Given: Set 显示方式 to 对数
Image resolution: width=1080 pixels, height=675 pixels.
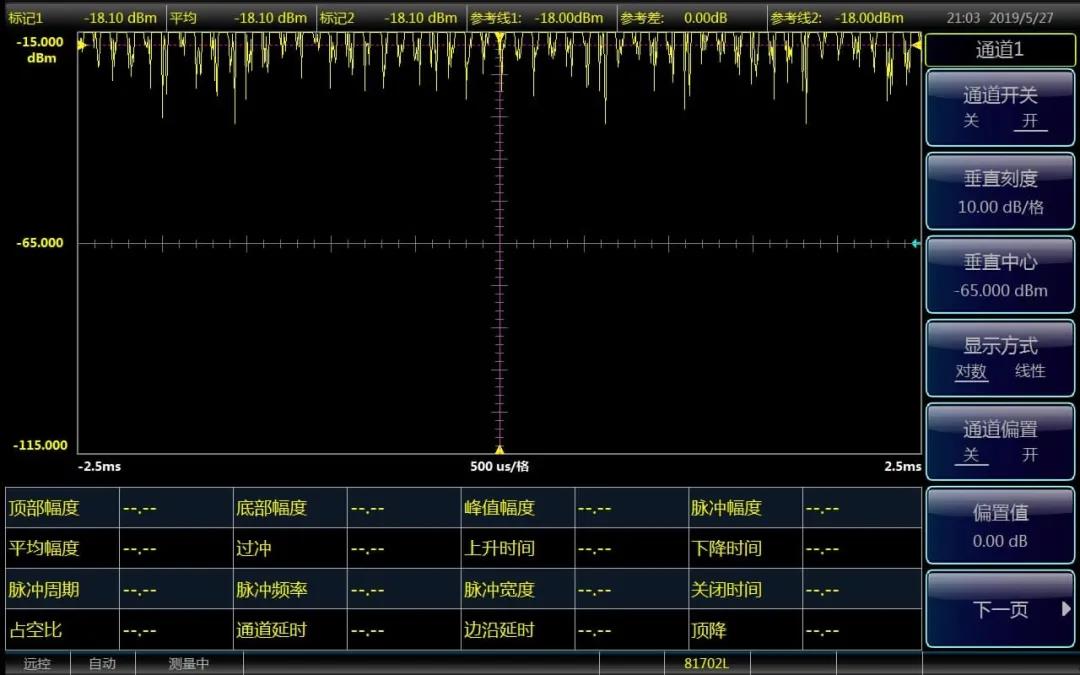Looking at the screenshot, I should click(971, 371).
